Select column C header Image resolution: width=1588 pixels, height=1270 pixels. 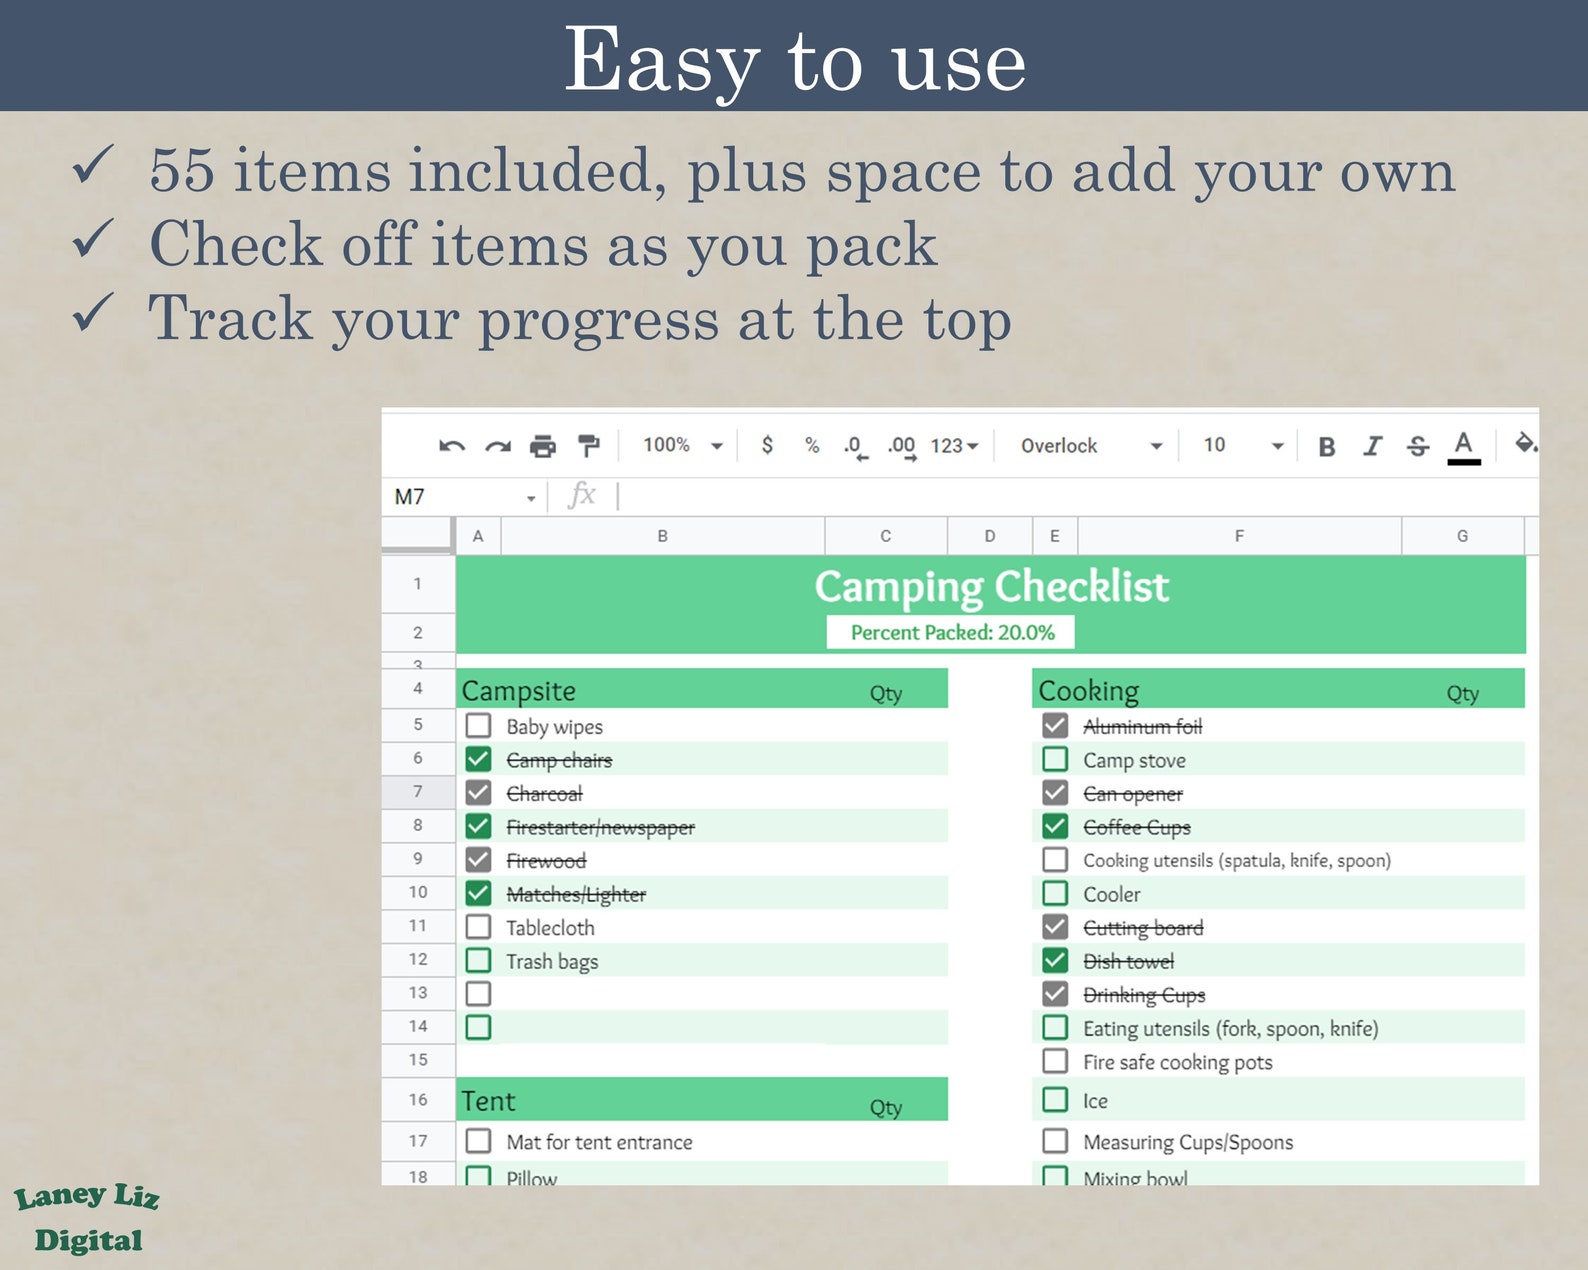[x=885, y=536]
